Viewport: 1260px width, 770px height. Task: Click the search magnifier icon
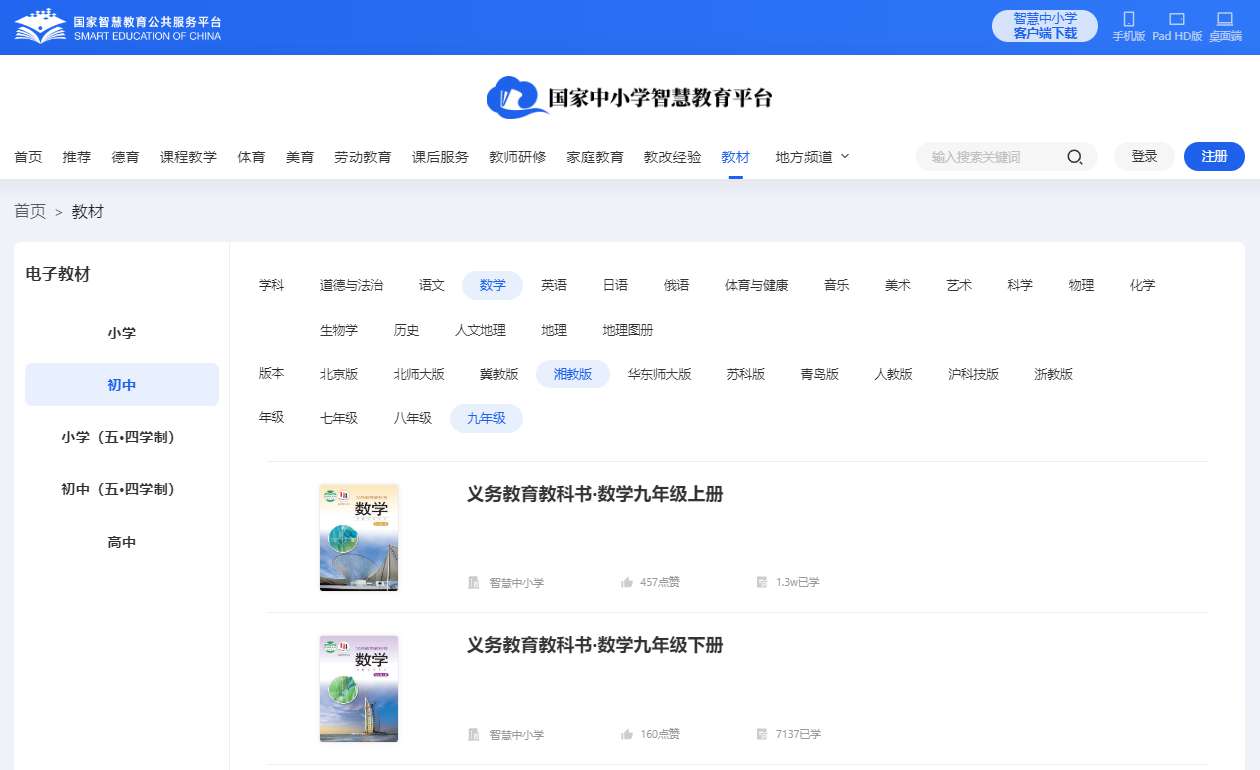[1075, 157]
